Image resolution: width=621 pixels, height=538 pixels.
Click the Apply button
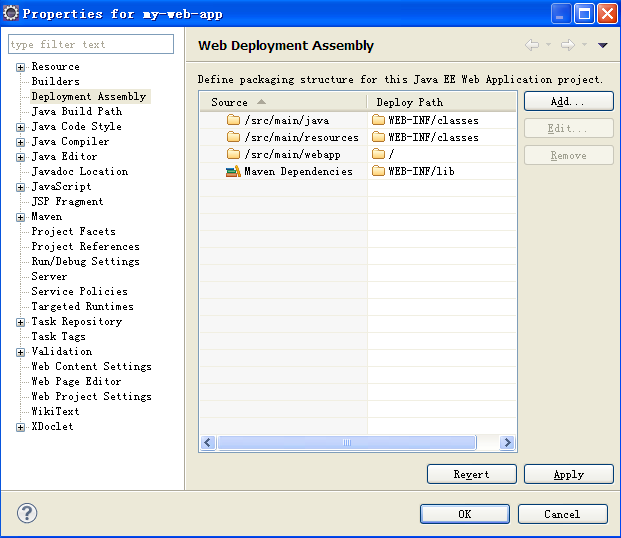click(x=569, y=474)
